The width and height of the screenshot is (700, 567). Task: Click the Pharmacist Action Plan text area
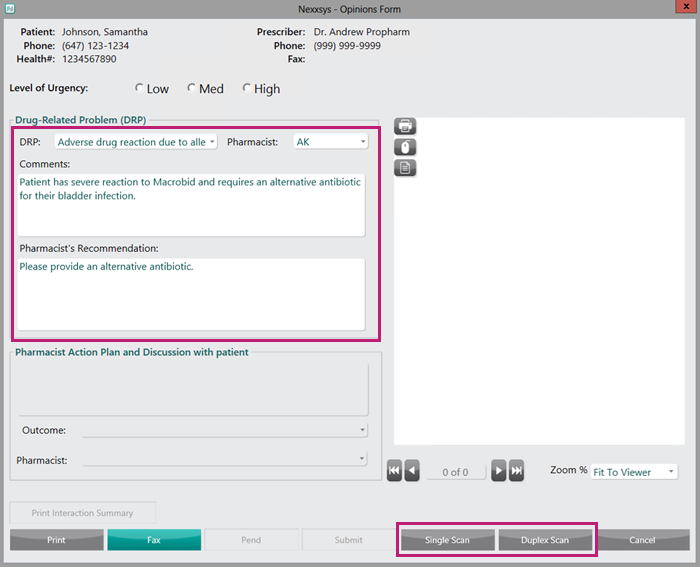[x=193, y=389]
